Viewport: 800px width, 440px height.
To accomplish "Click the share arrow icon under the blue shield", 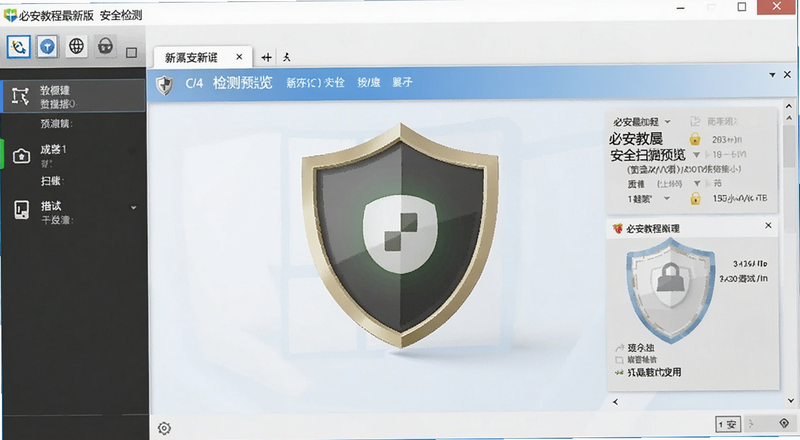I will [x=620, y=348].
